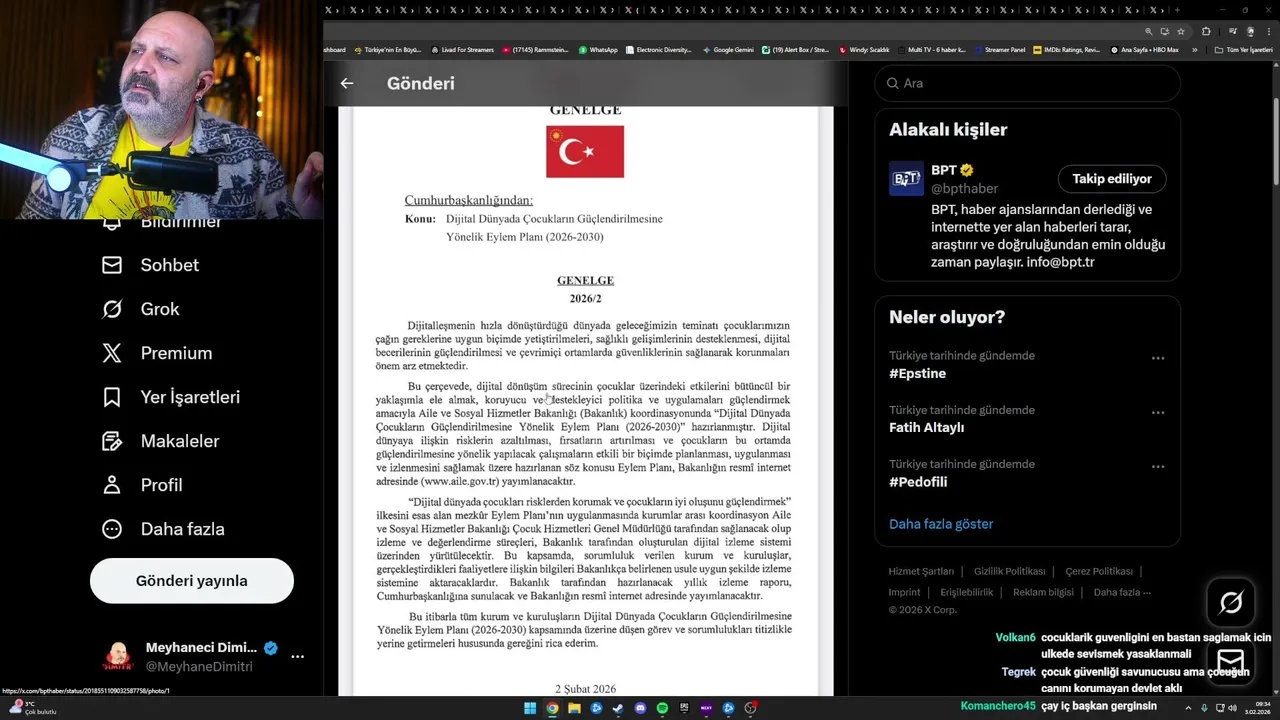Open Multi TV bookmark
The height and width of the screenshot is (720, 1280).
pyautogui.click(x=932, y=50)
